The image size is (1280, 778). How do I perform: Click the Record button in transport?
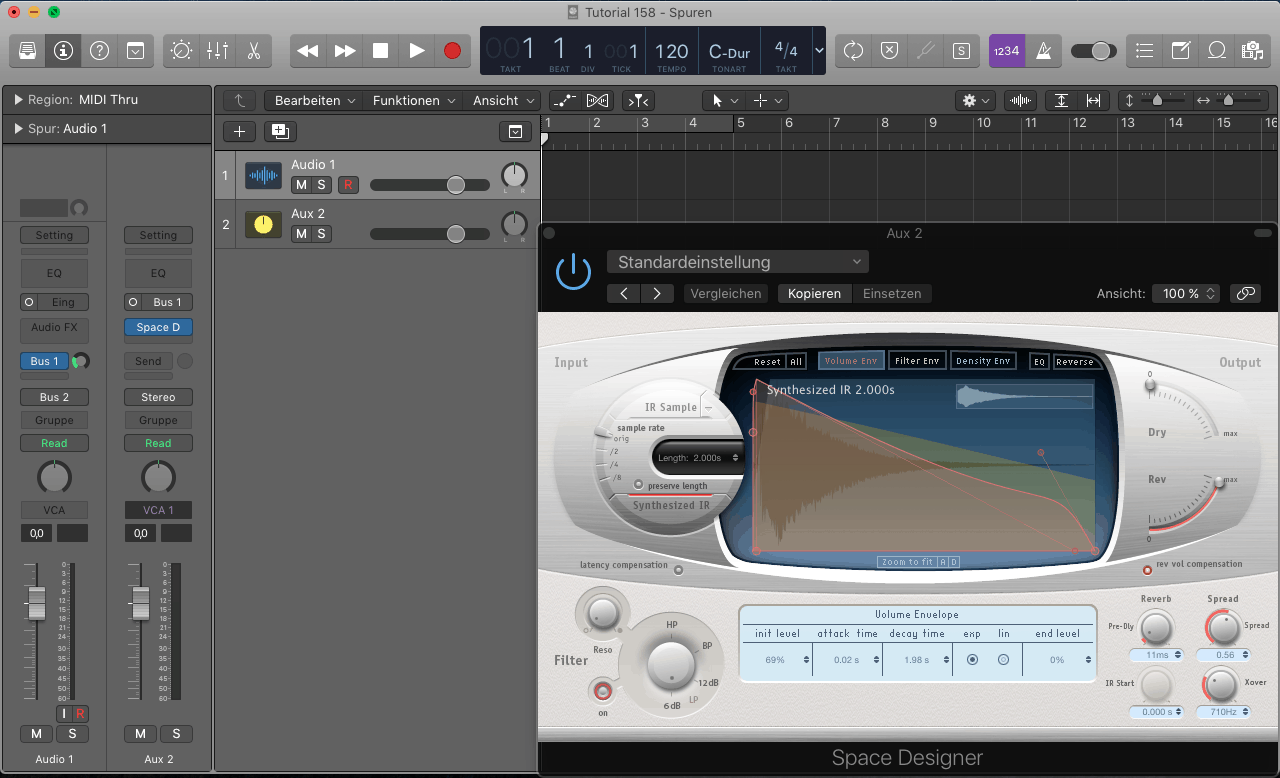(452, 51)
